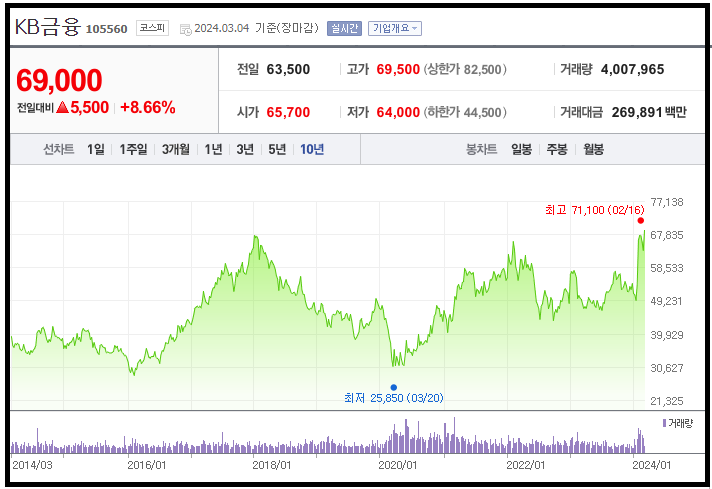
Task: Click the red up-triangle price change icon
Action: point(63,108)
